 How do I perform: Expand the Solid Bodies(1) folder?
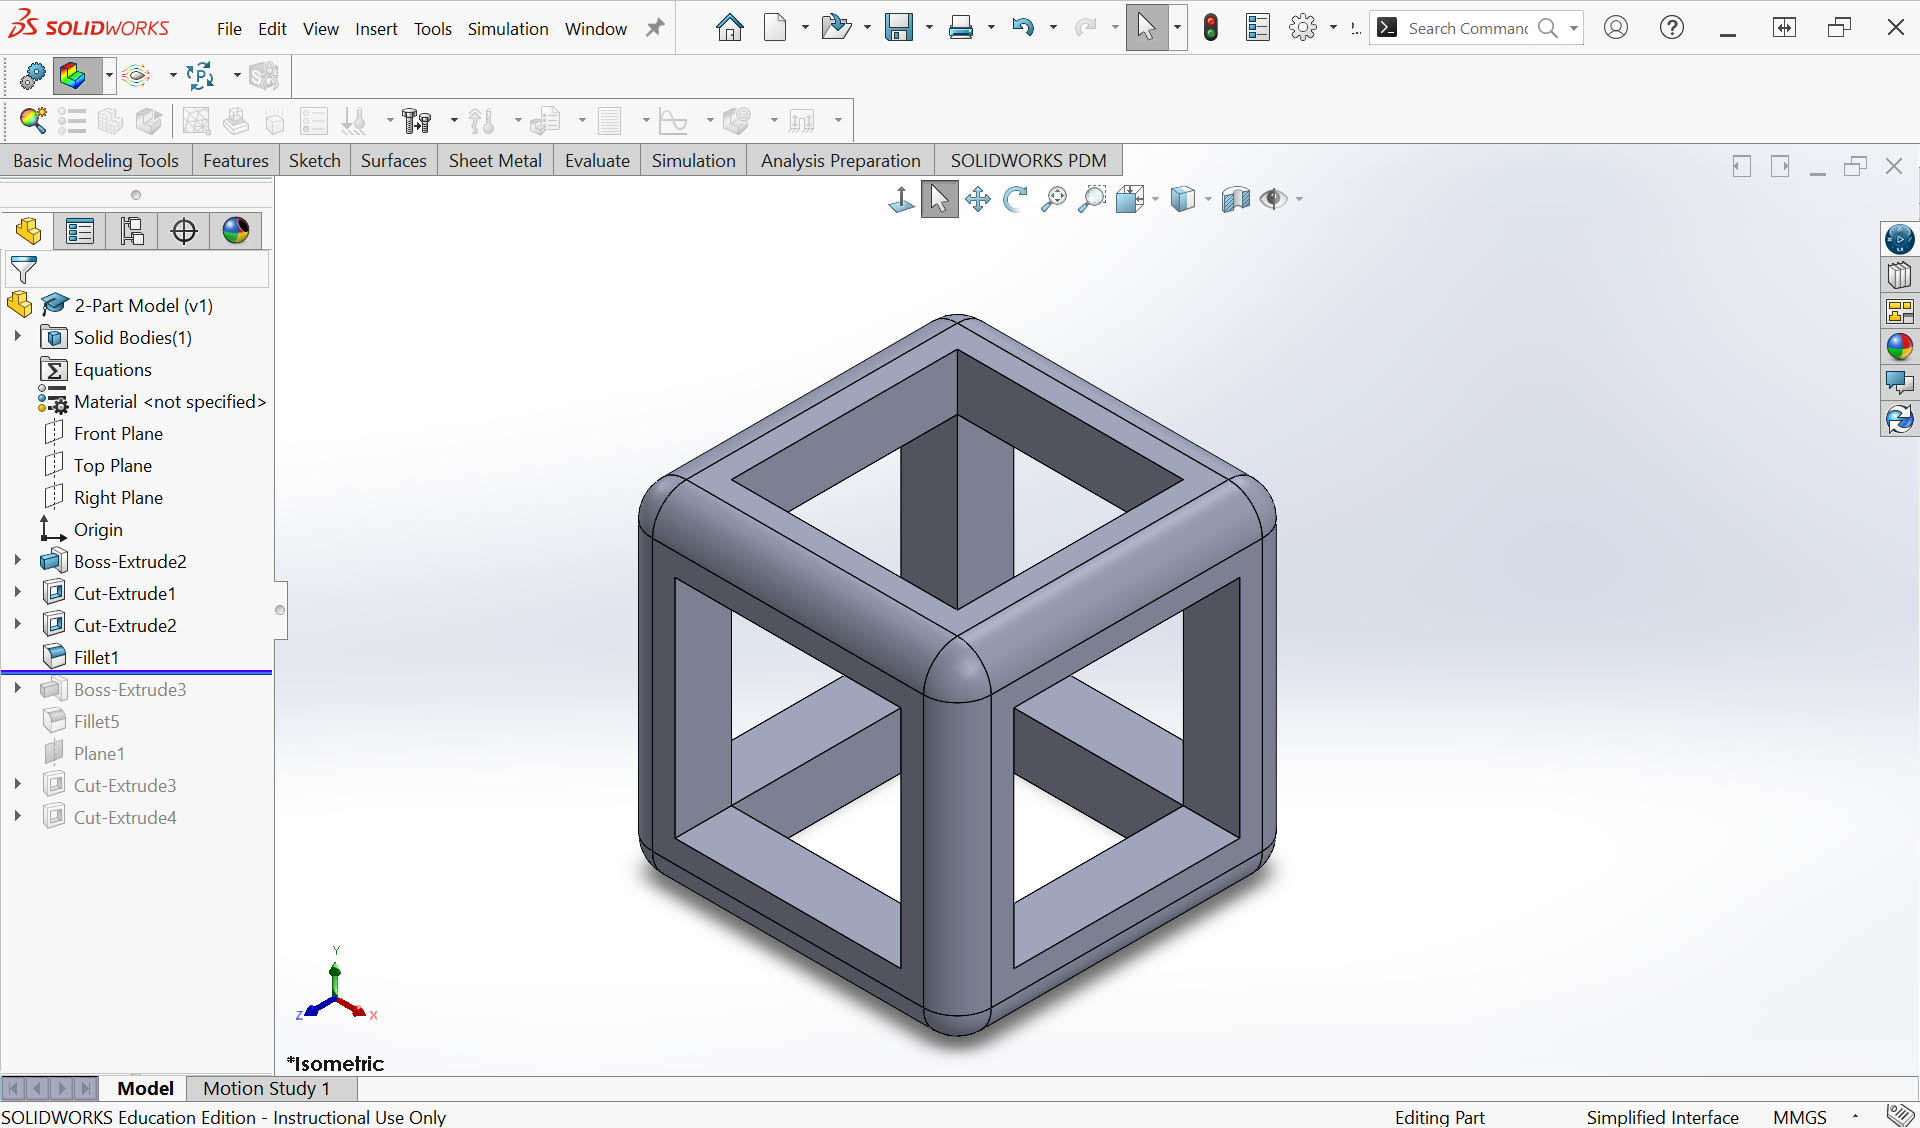(18, 337)
